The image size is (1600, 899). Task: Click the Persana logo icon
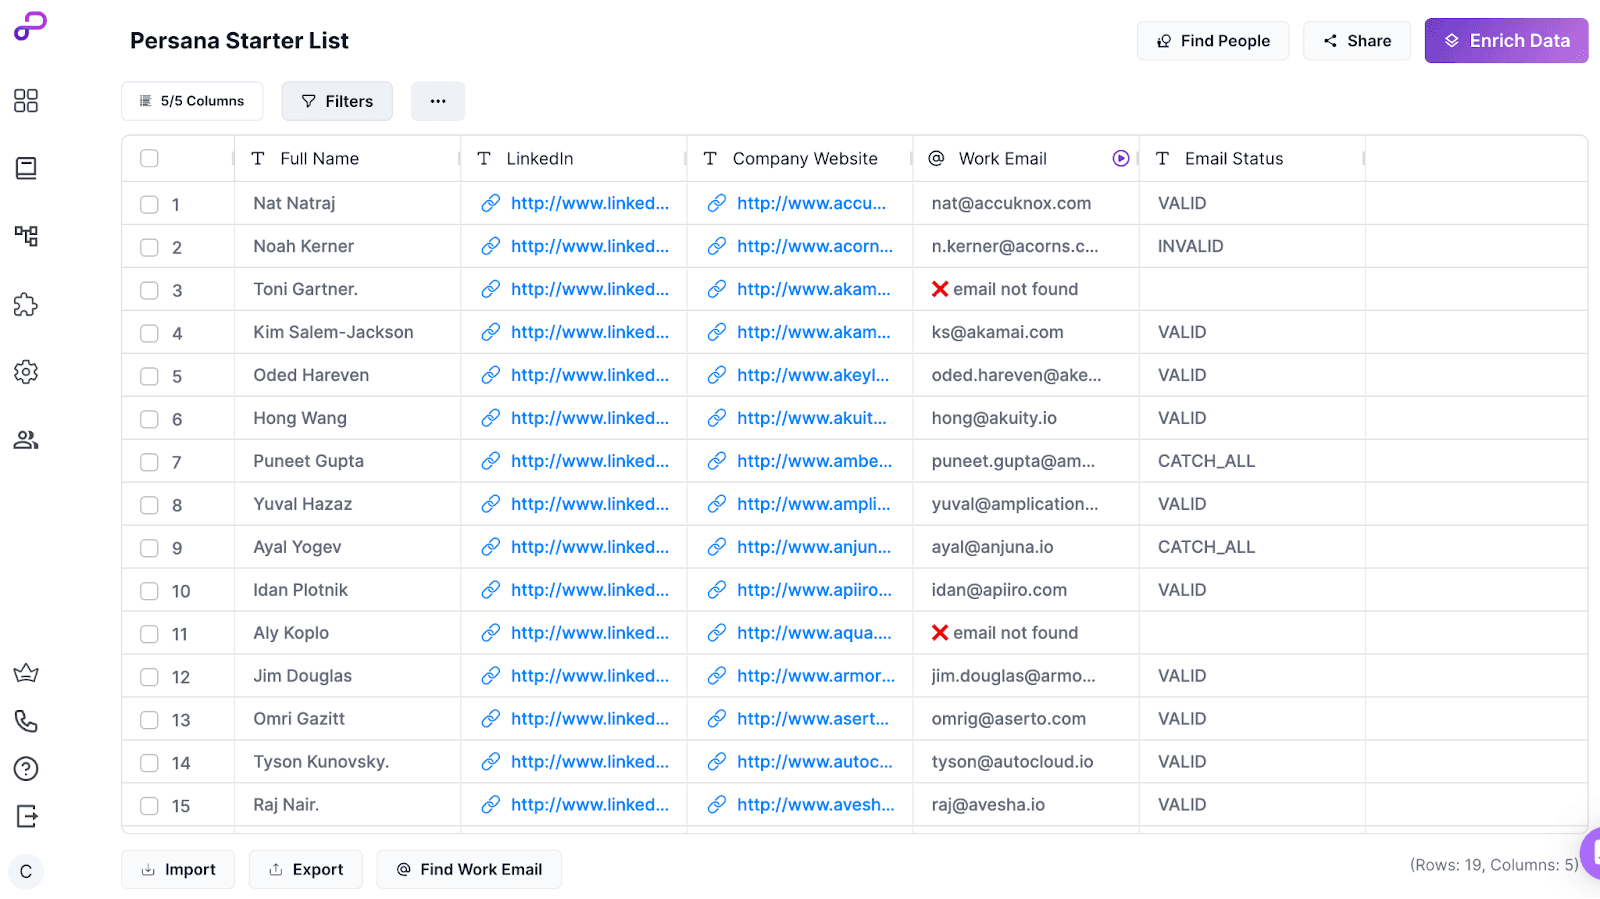pos(30,26)
